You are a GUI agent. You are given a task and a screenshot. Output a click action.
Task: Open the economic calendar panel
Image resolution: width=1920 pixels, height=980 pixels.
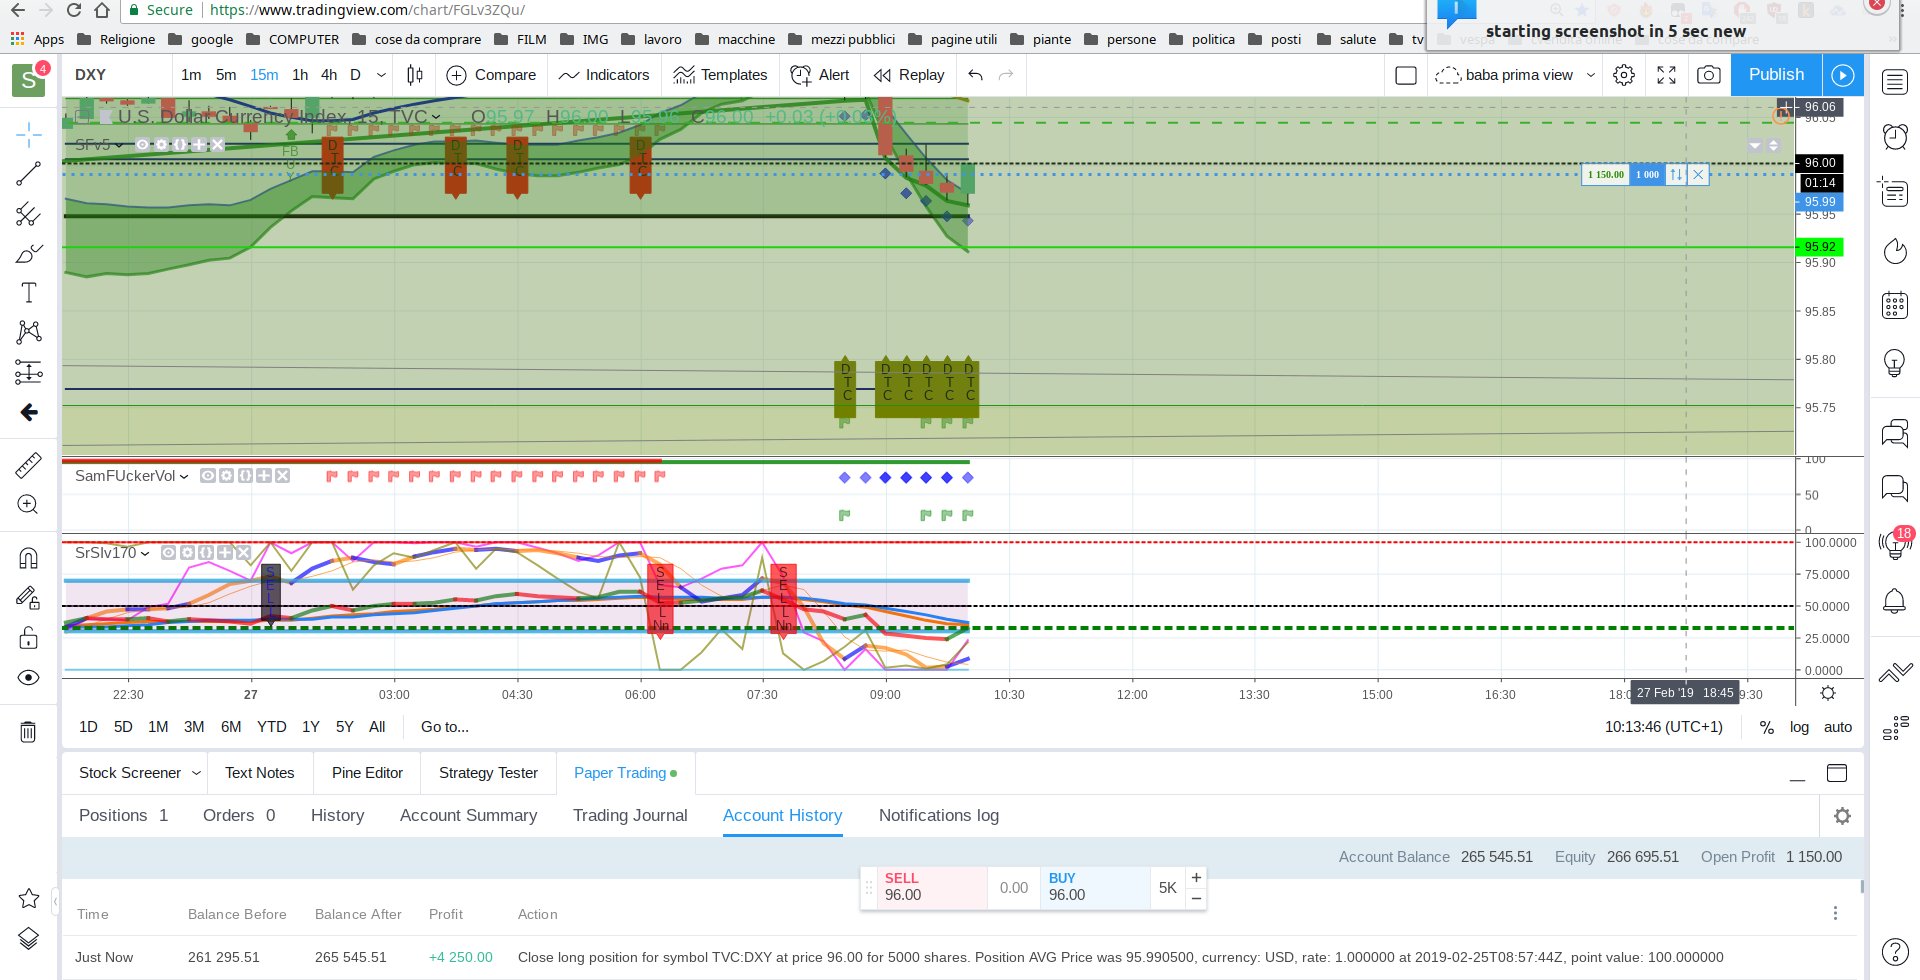point(1895,305)
